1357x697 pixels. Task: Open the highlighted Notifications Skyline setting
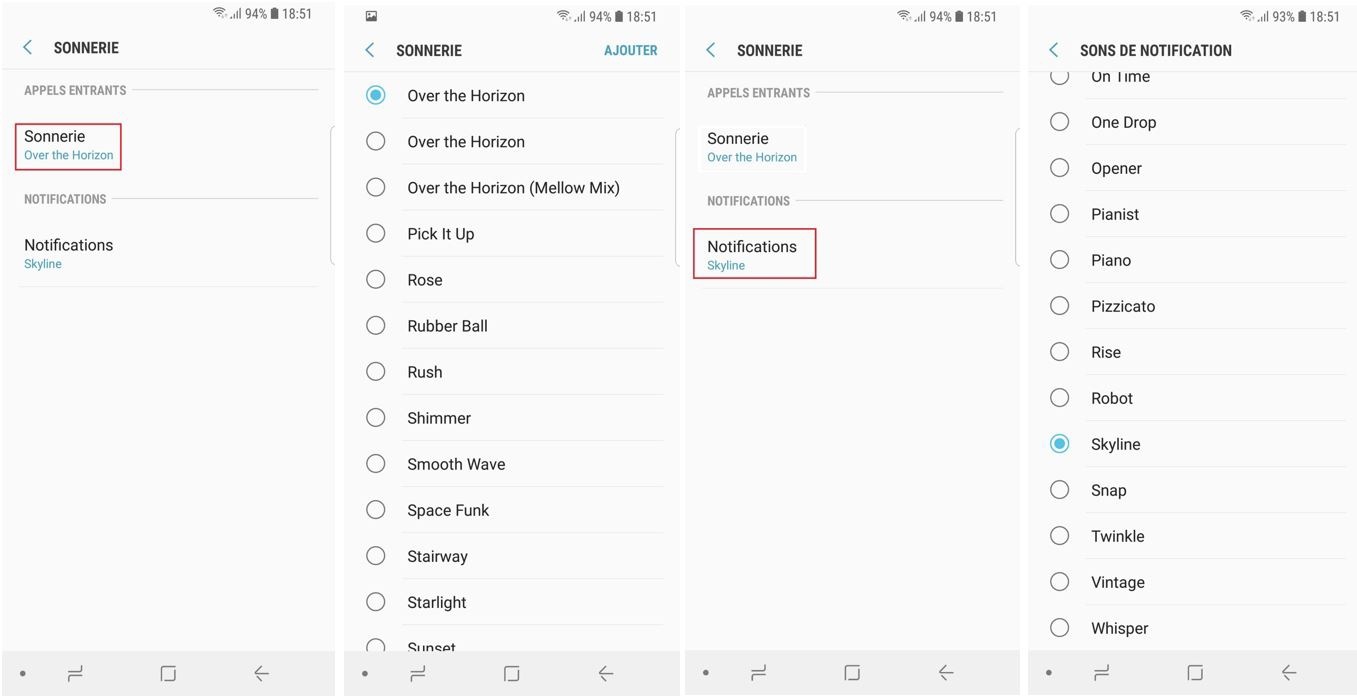pos(754,254)
